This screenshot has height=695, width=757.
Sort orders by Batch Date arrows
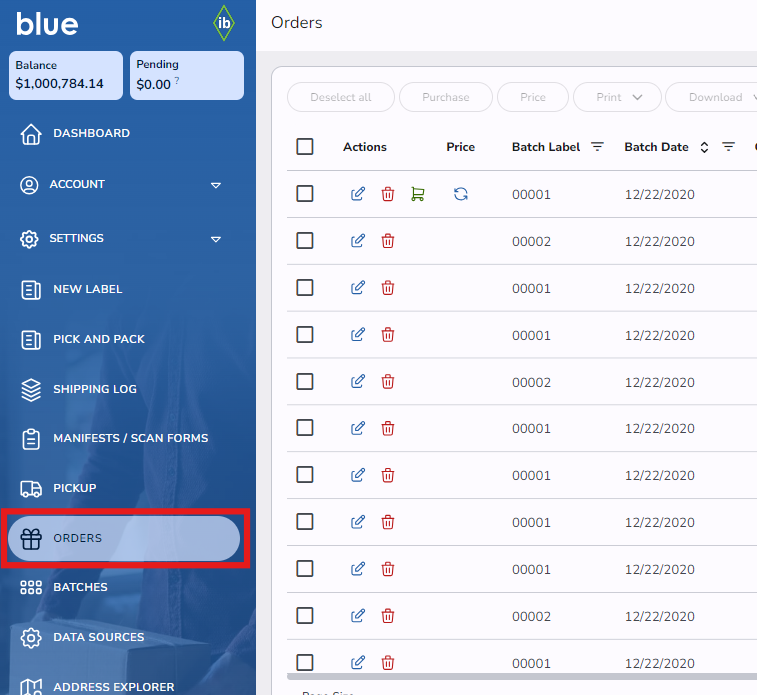click(704, 147)
